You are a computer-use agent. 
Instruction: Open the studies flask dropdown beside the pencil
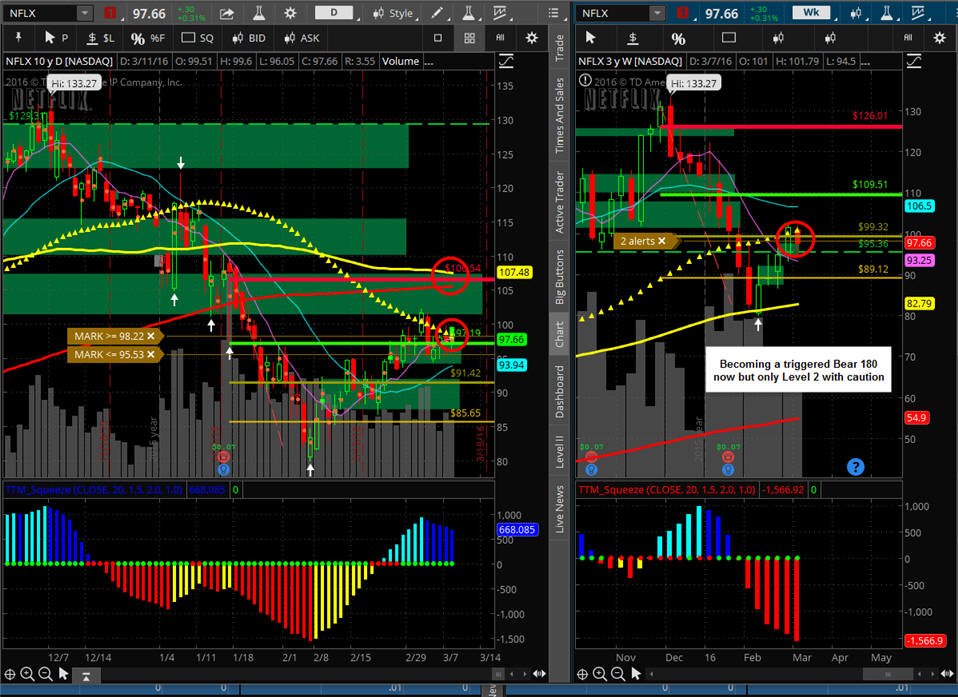click(469, 13)
